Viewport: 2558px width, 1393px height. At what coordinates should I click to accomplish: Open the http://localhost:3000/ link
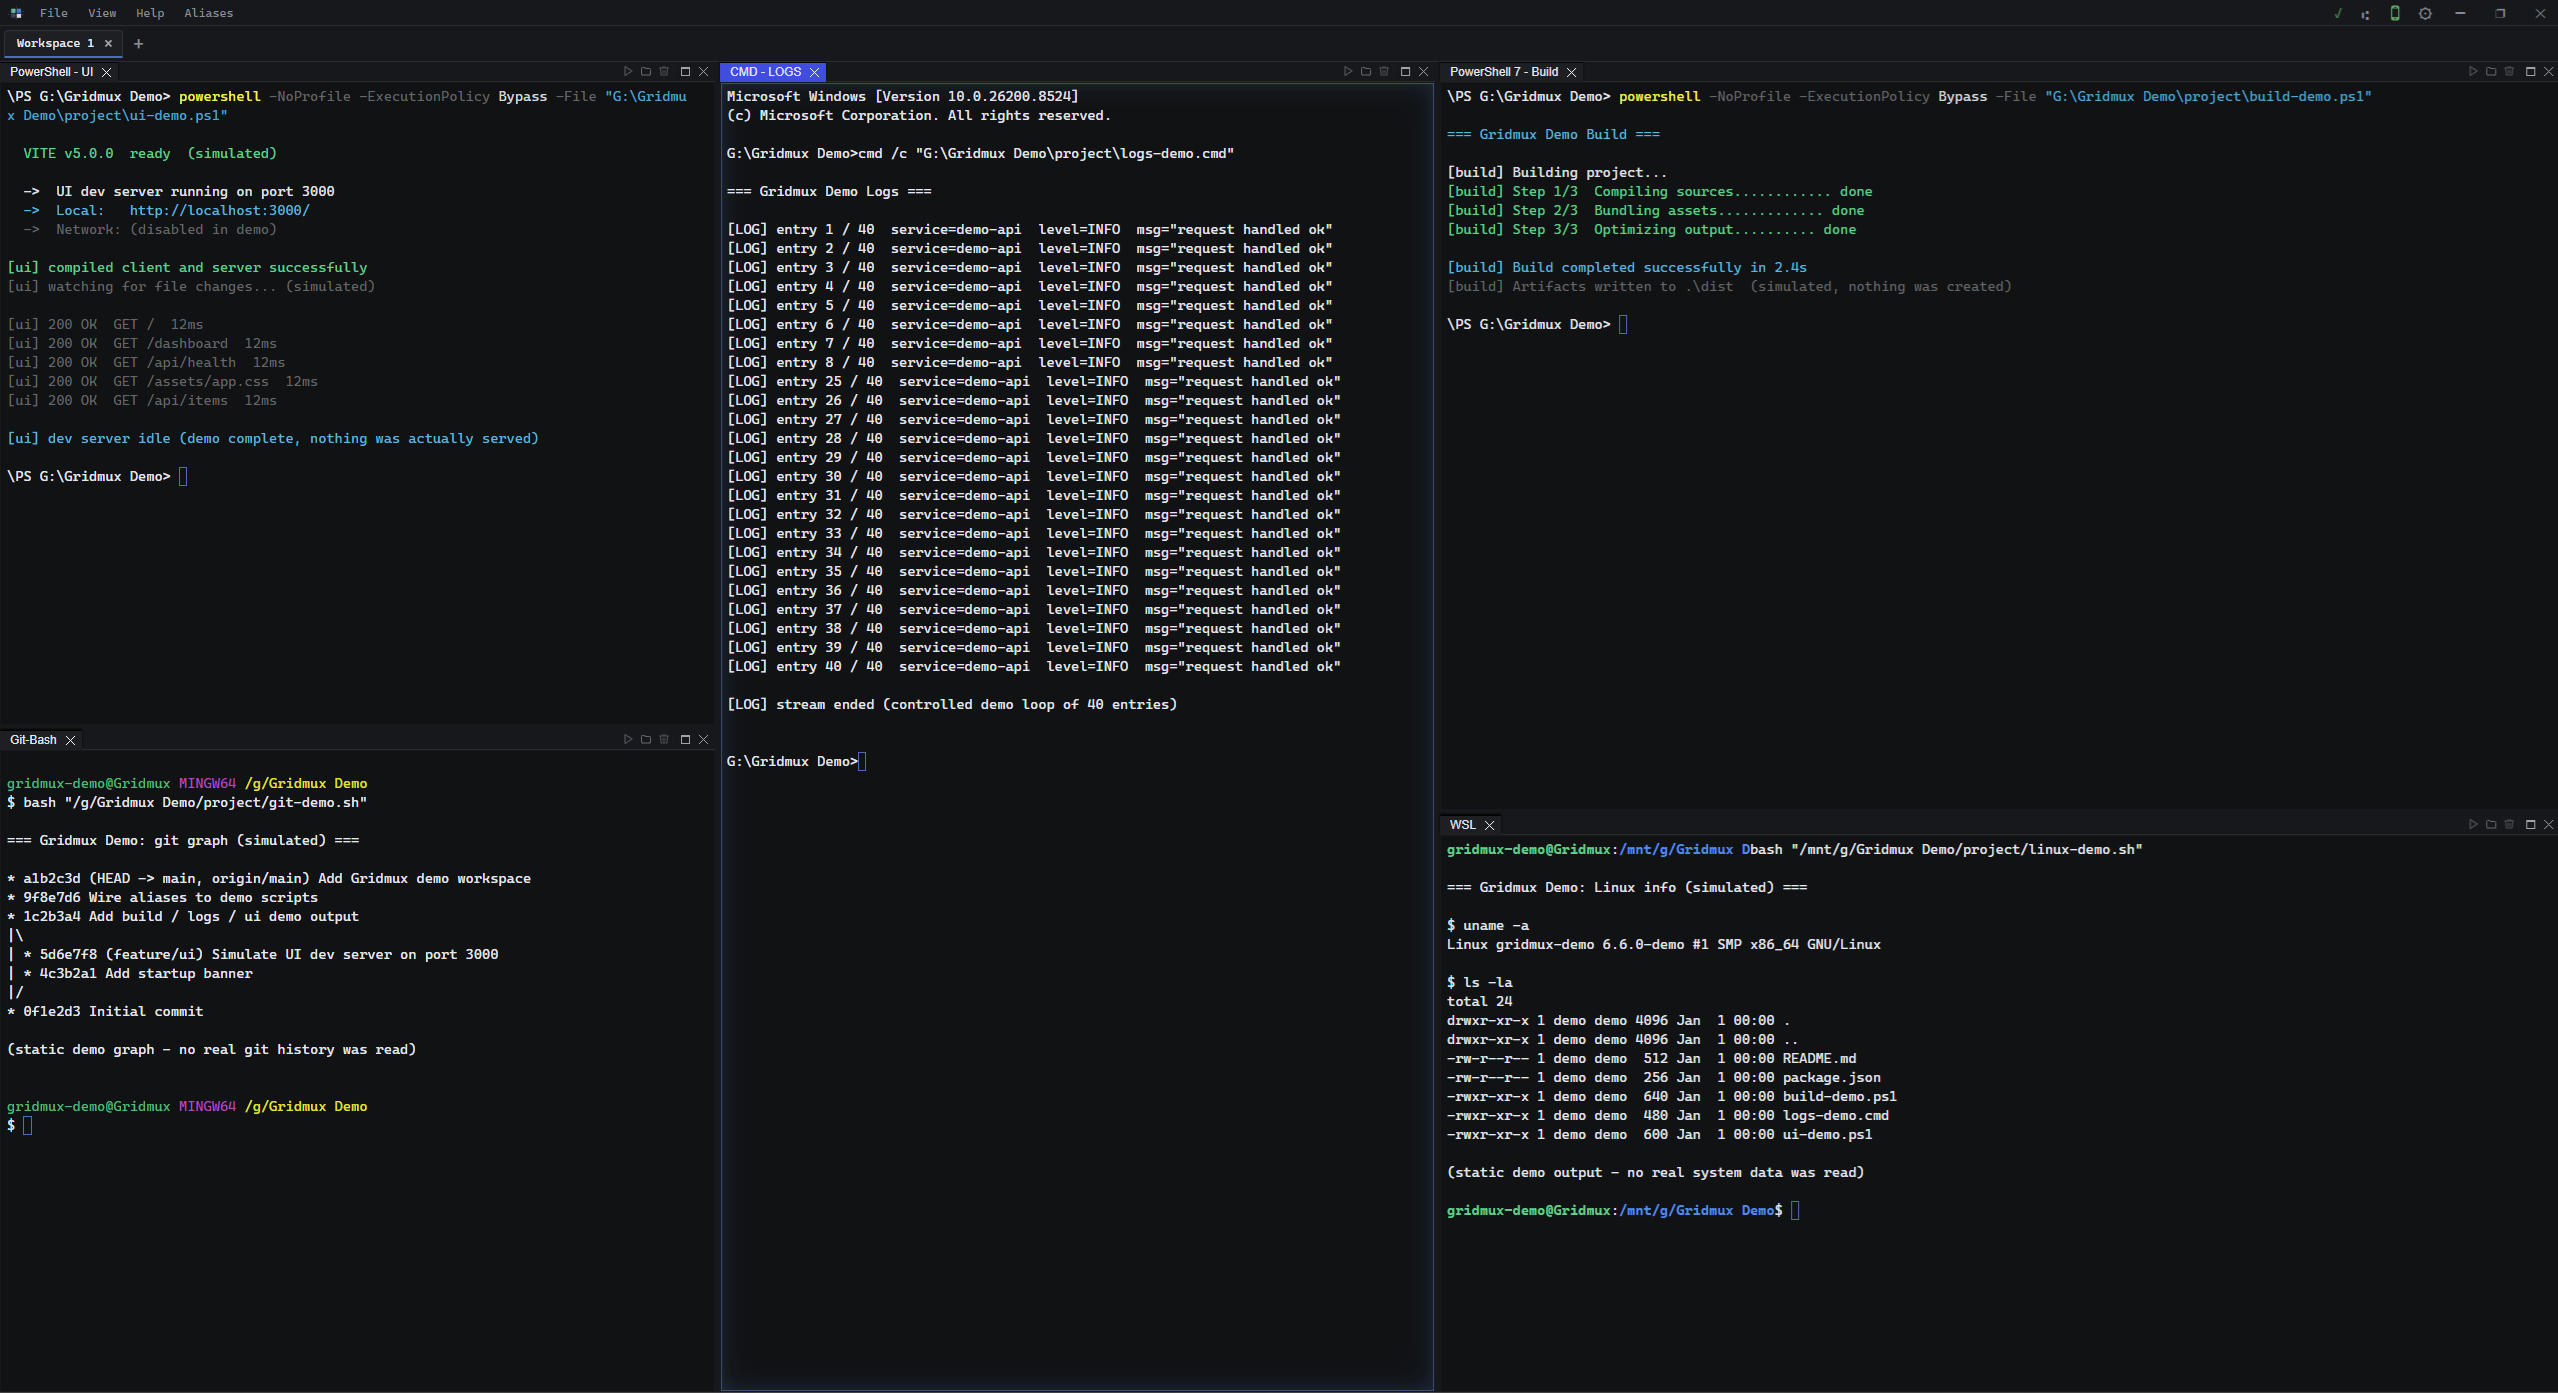click(220, 211)
